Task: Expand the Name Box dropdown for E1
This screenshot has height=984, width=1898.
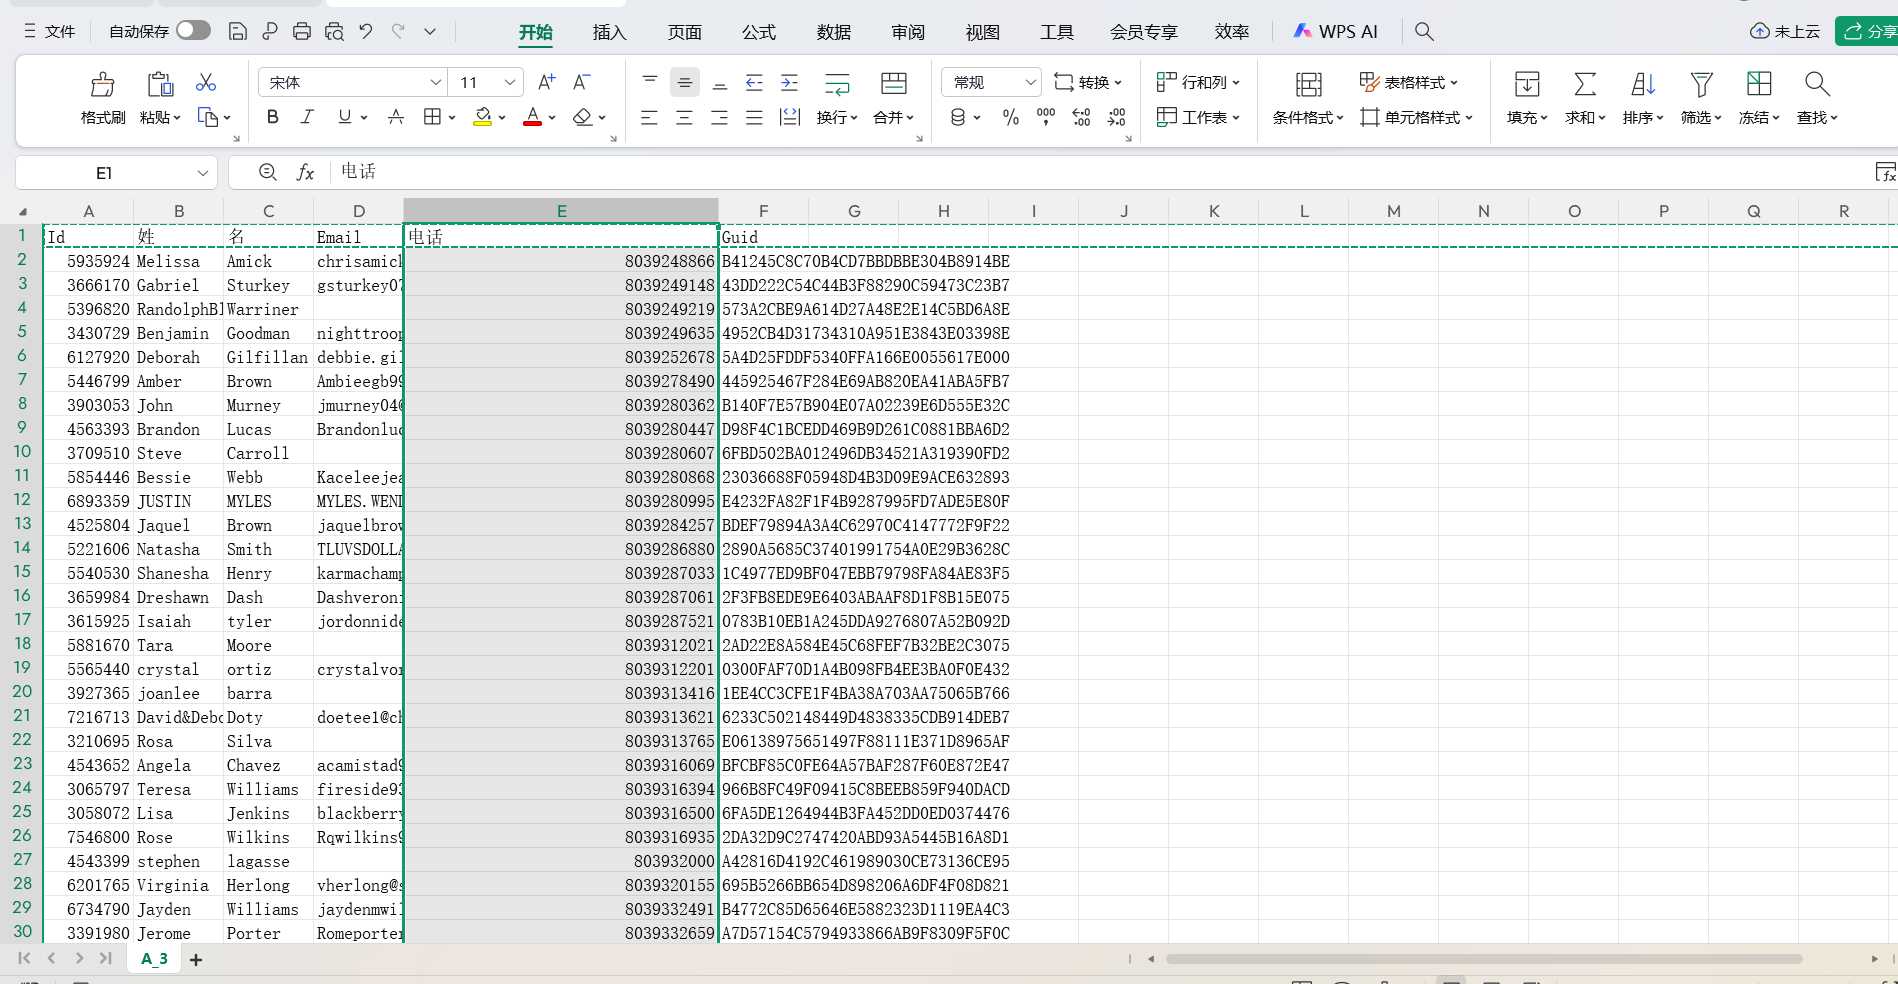Action: [x=203, y=173]
